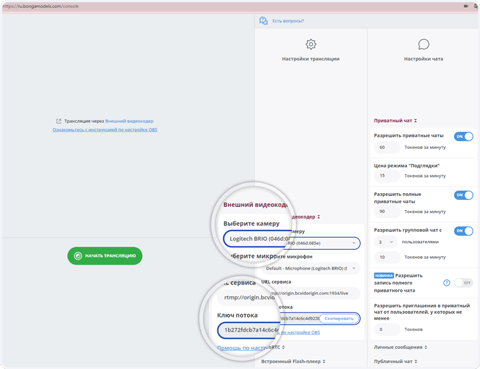Expand the Публичный чат section
The width and height of the screenshot is (480, 369).
click(395, 361)
